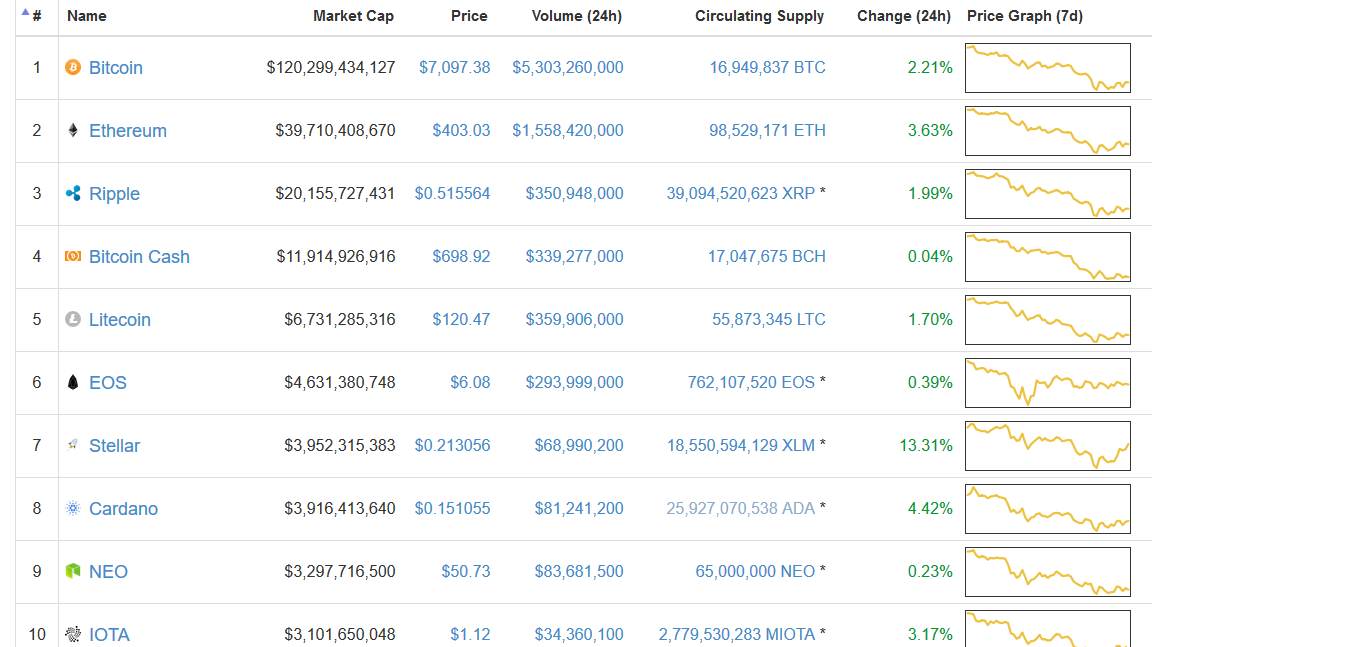Click Cardano change value 4.42%

click(x=930, y=508)
